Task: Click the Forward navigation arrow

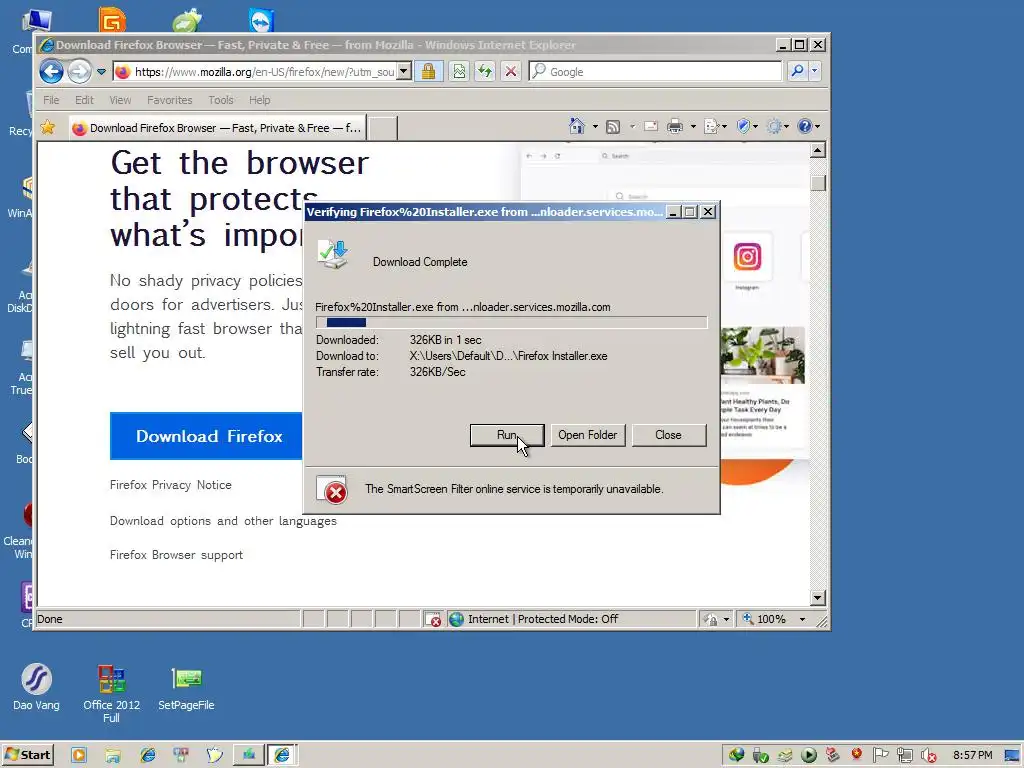Action: coord(79,71)
